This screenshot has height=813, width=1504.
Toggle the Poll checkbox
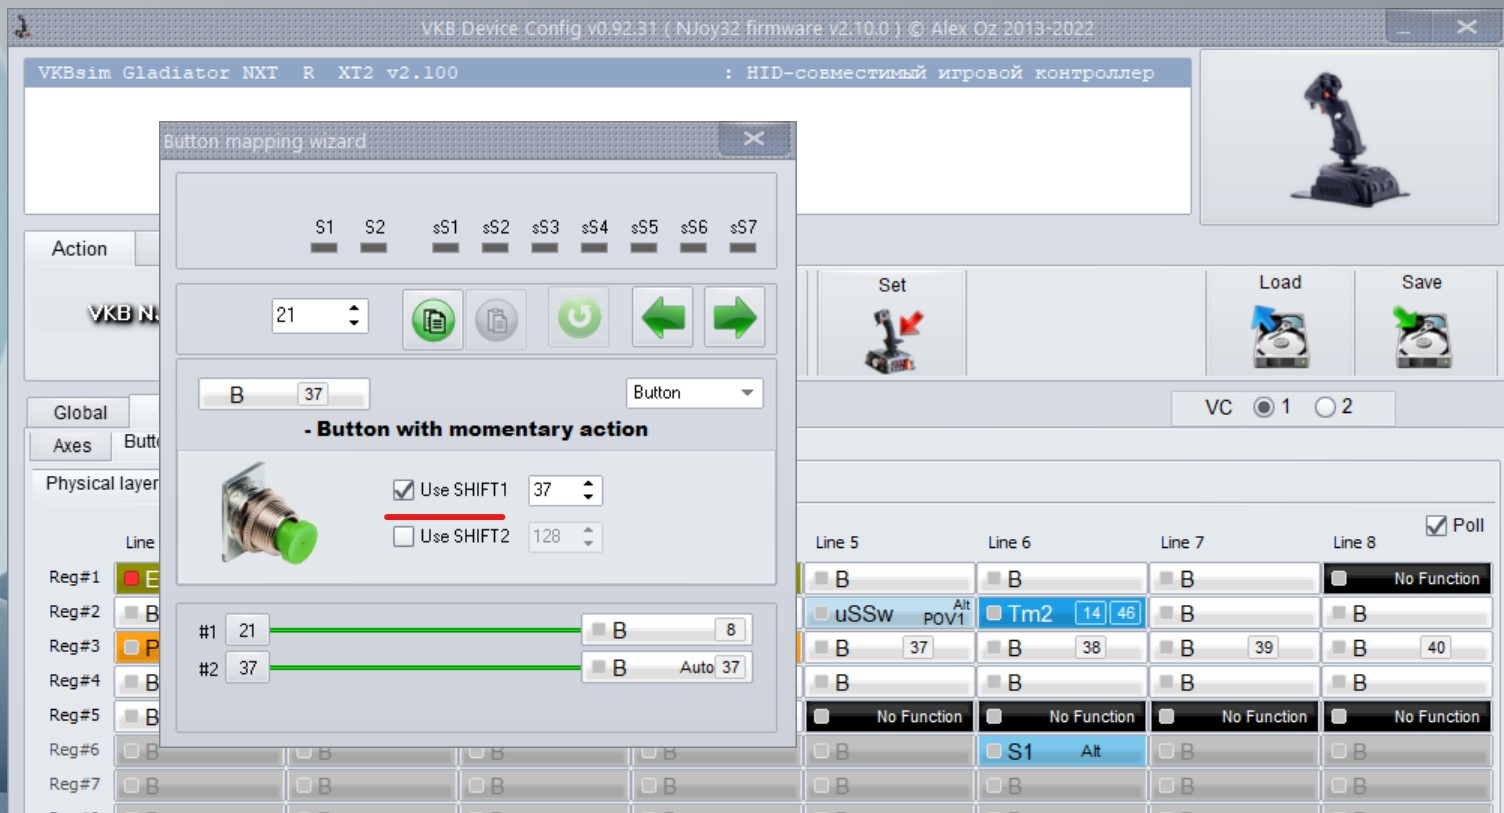coord(1436,526)
